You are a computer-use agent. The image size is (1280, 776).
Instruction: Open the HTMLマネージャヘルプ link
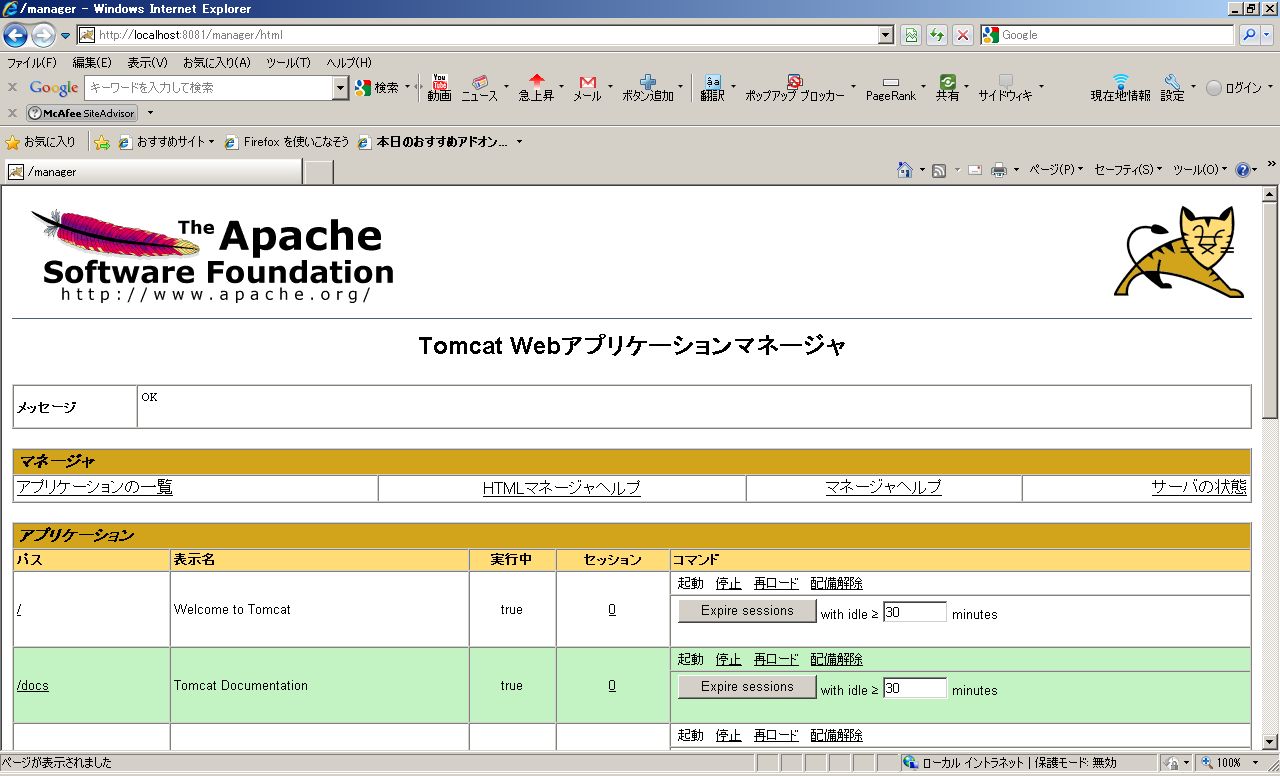coord(562,488)
